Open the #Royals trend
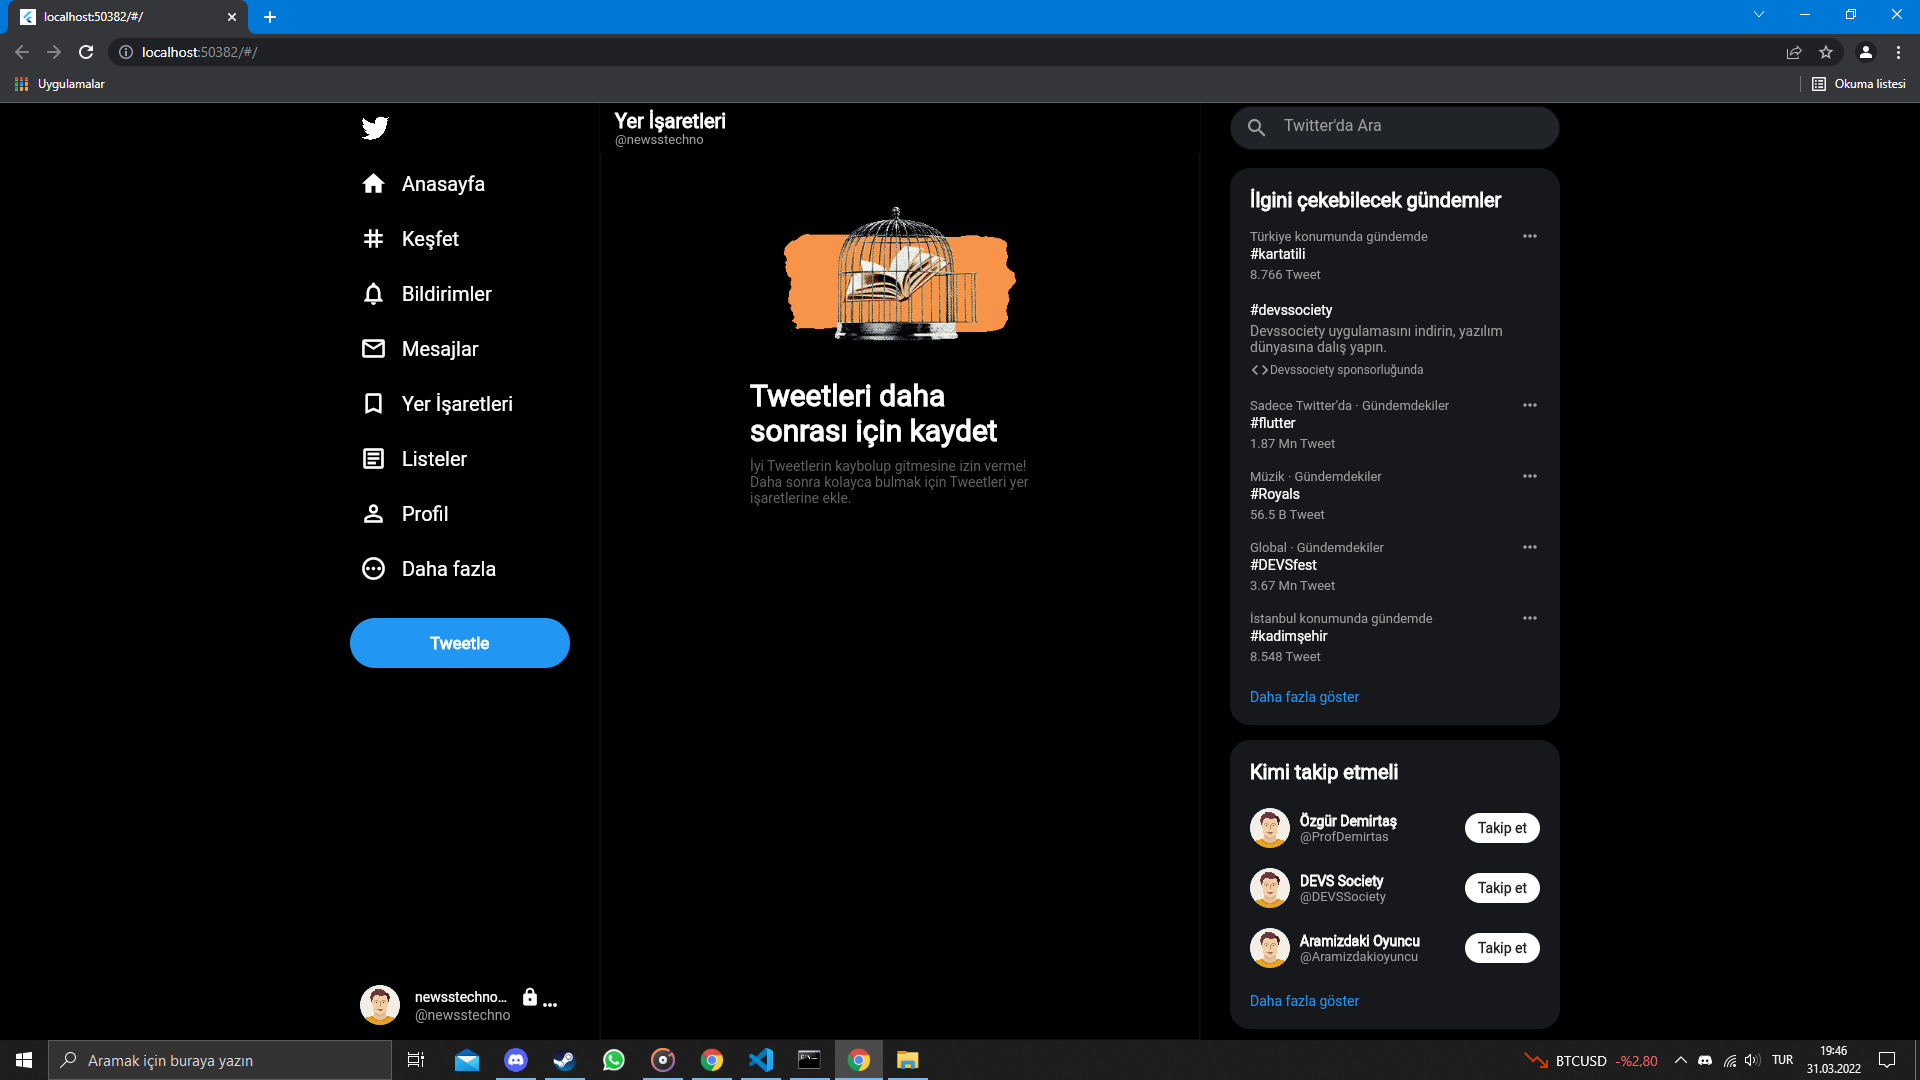 click(1275, 494)
